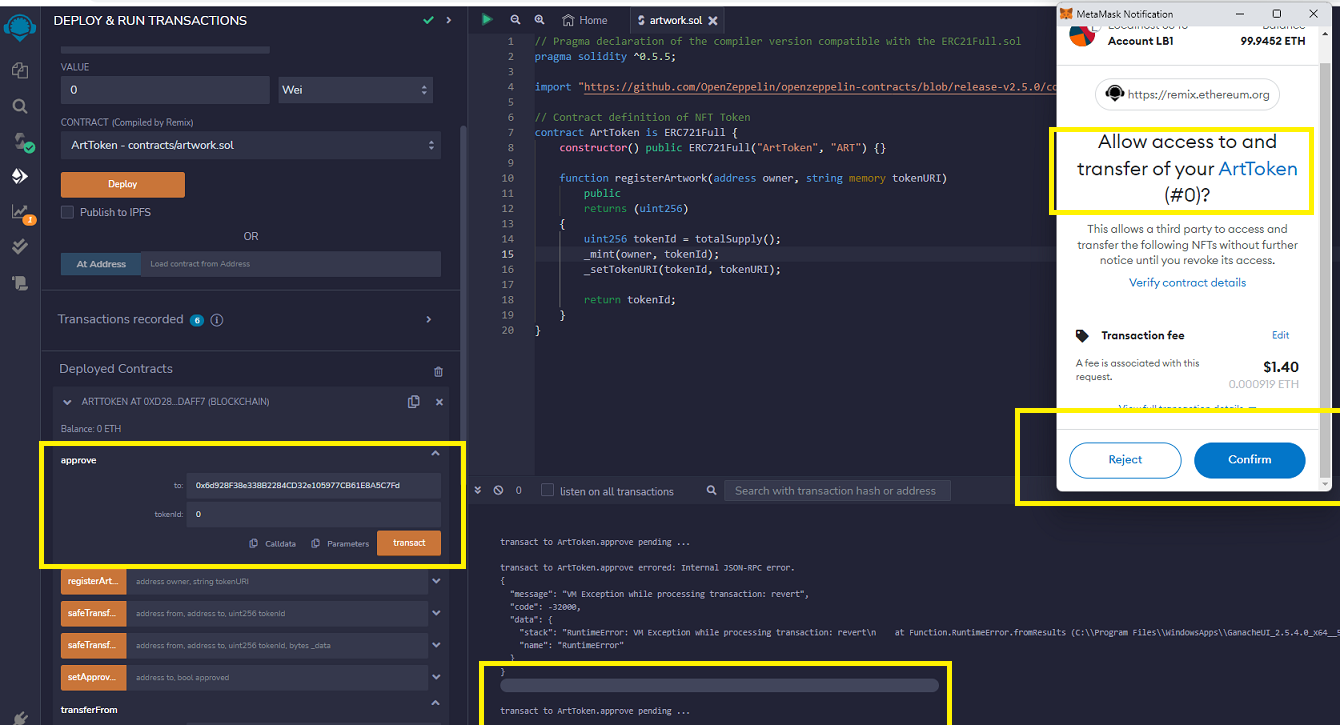Collapse the approve function panel
The width and height of the screenshot is (1340, 725).
(435, 454)
